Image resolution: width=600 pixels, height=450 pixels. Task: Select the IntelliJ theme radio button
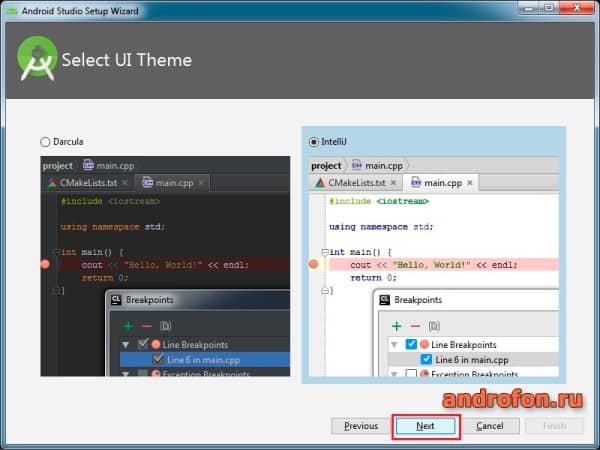pyautogui.click(x=313, y=142)
